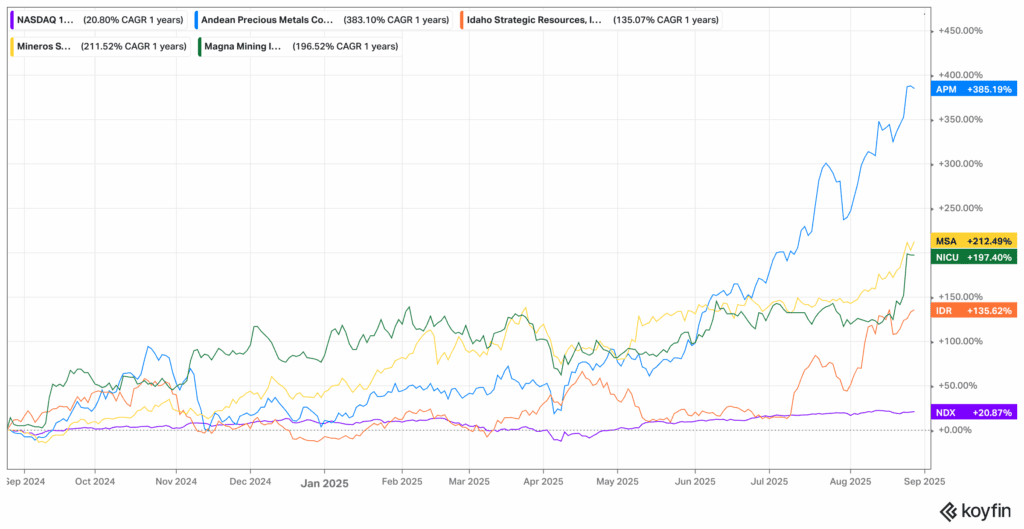
Task: Select the NASDAQ 1... legend chip
Action: (98, 20)
